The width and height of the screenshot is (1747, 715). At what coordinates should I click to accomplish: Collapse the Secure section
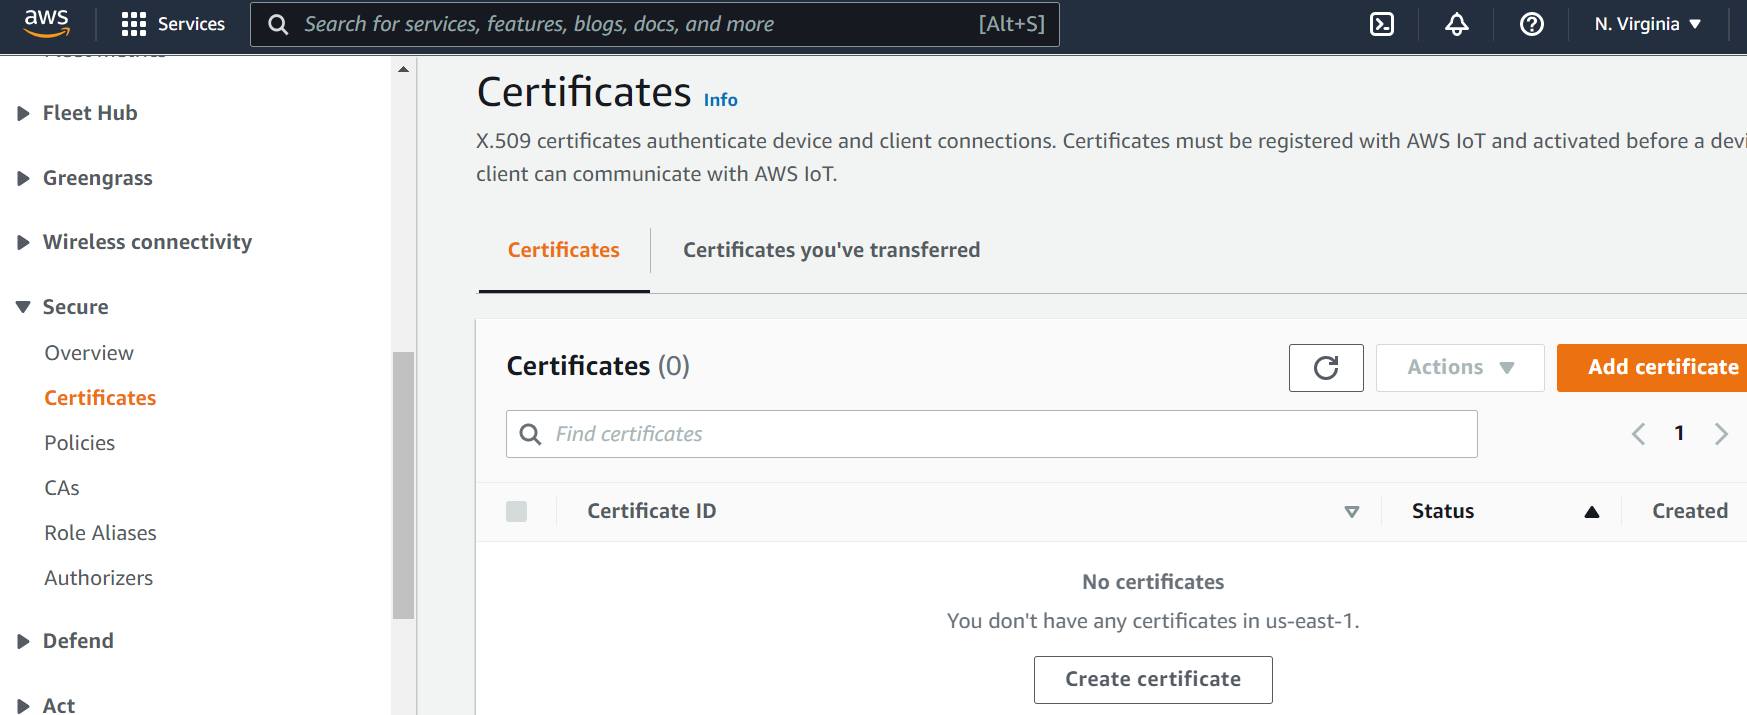pyautogui.click(x=23, y=307)
